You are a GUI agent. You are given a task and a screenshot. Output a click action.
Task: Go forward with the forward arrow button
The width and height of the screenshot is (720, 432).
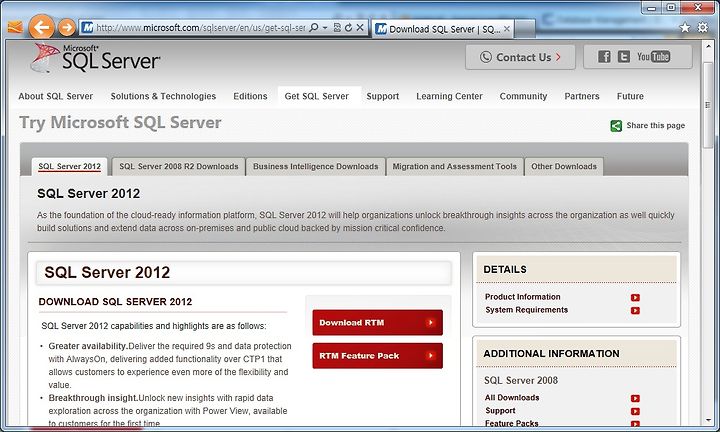click(67, 28)
